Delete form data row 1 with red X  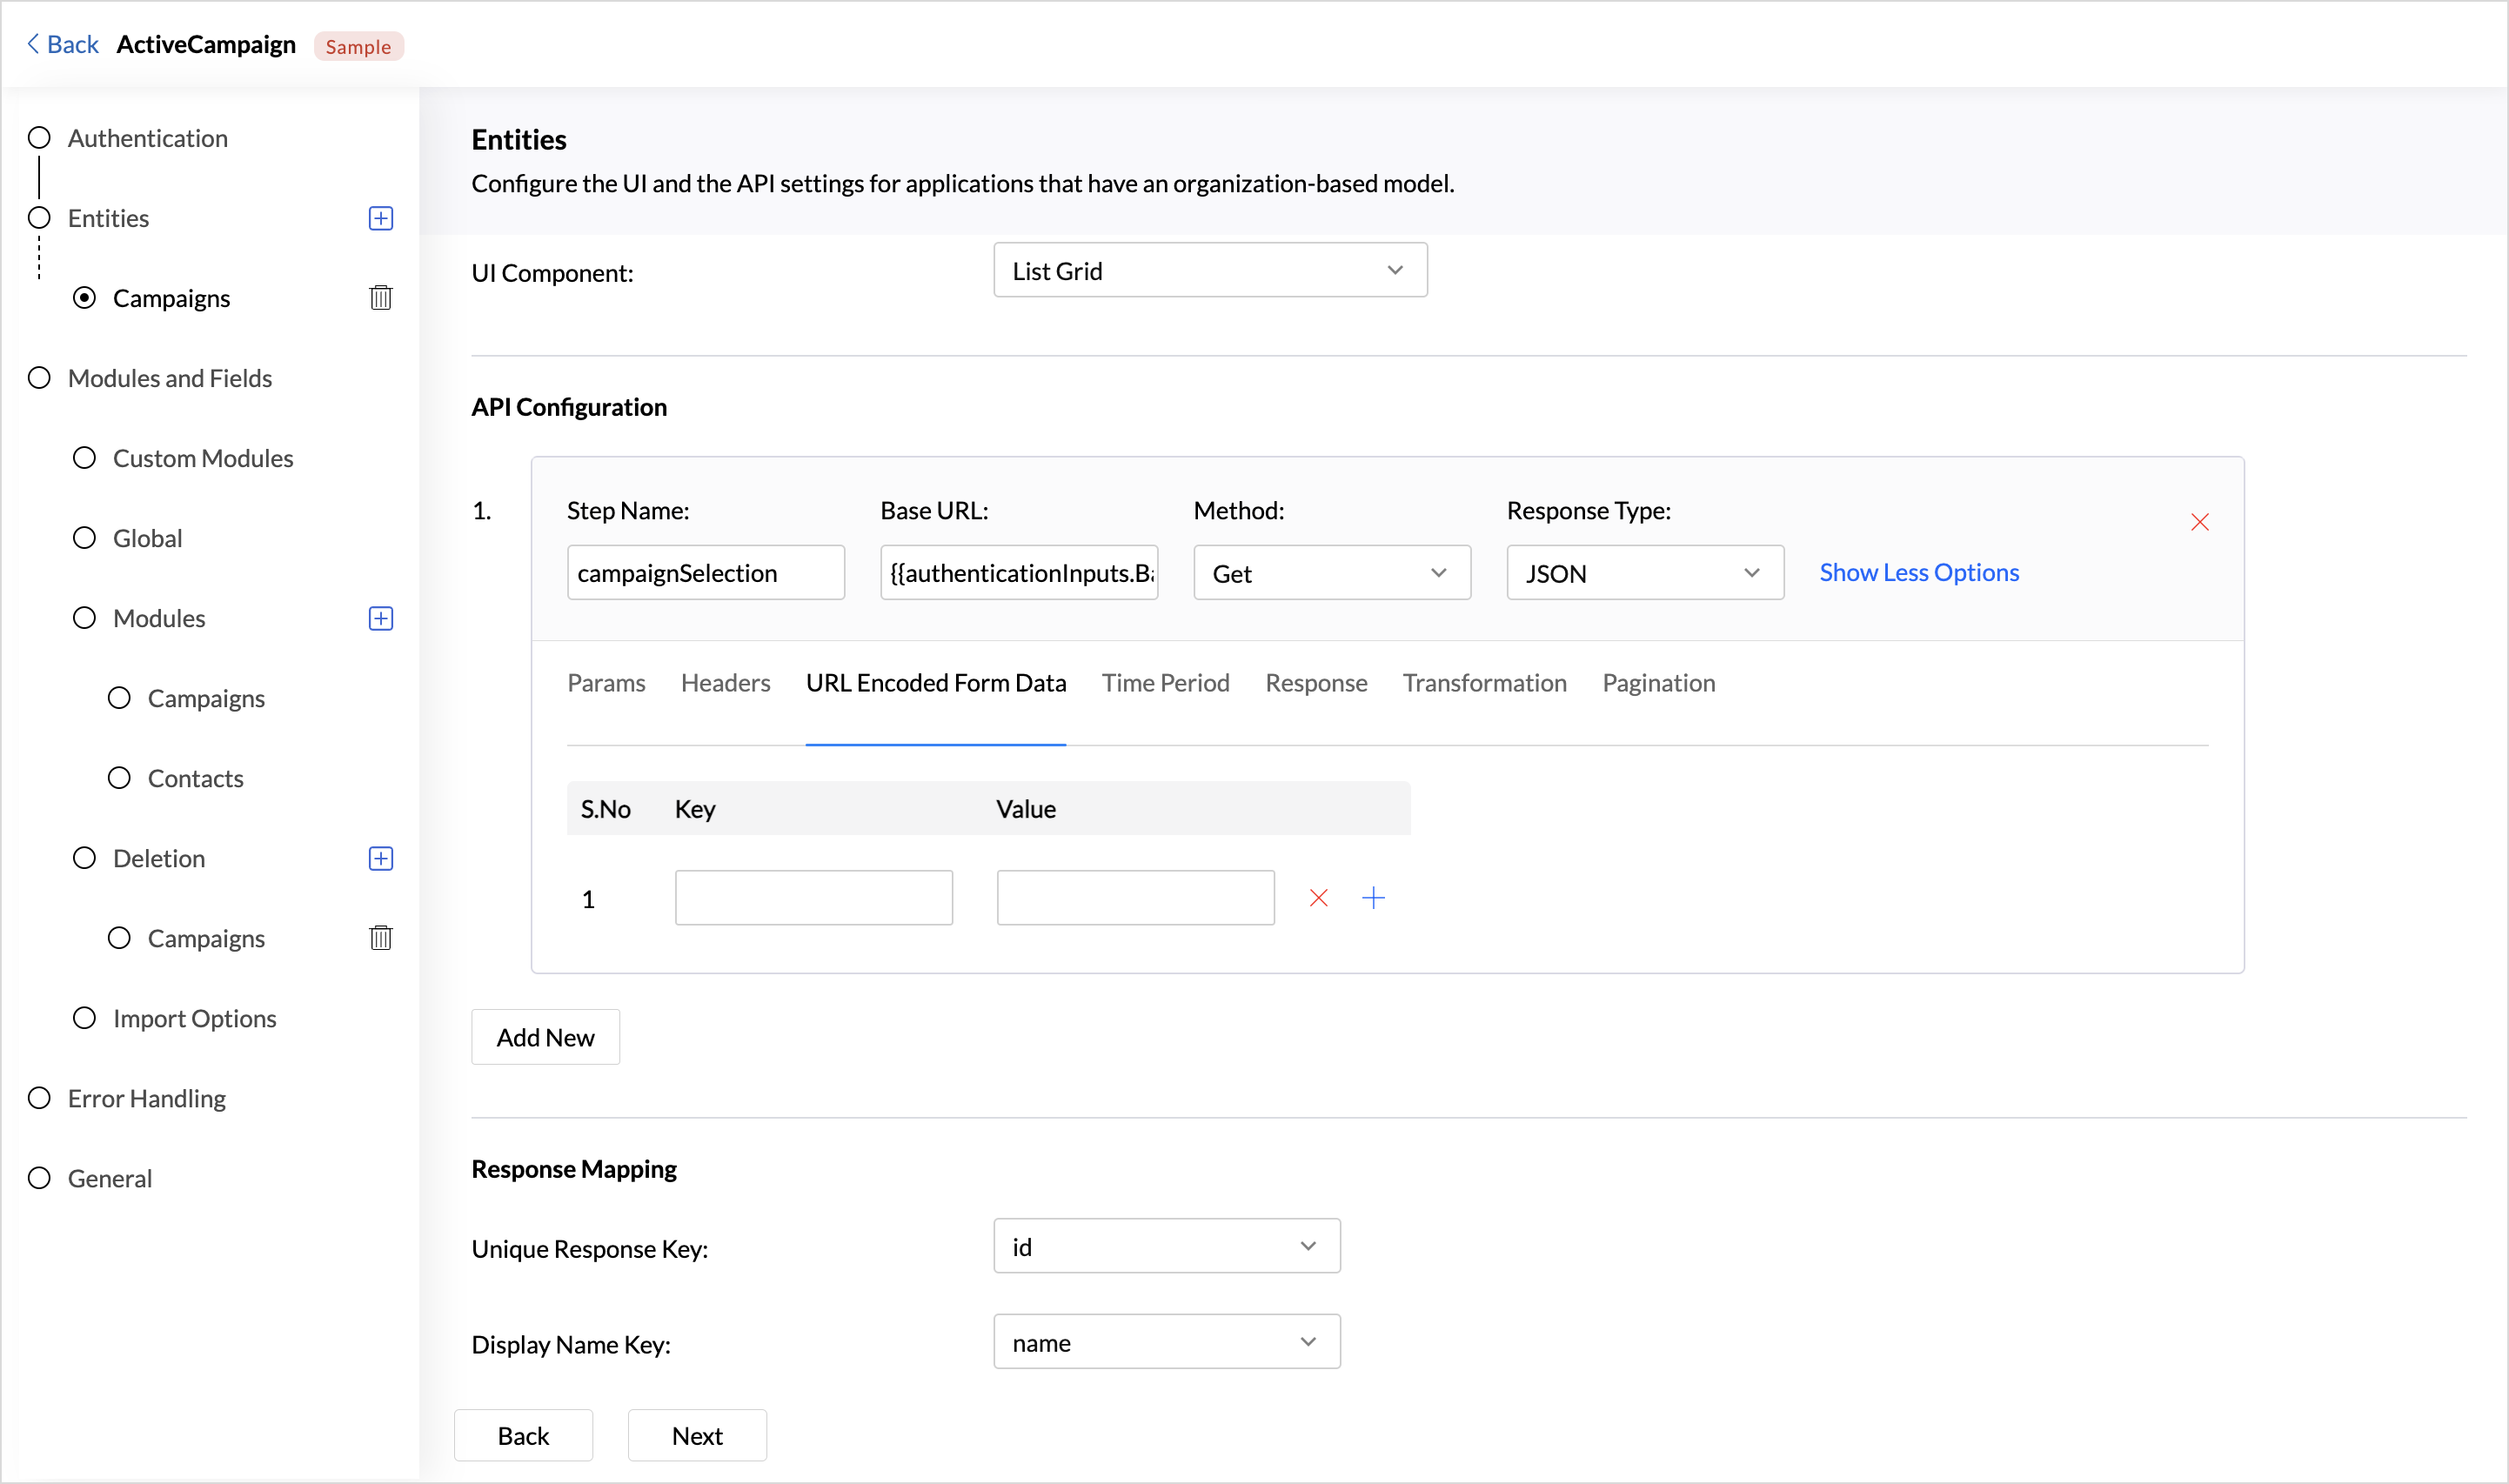coord(1318,898)
